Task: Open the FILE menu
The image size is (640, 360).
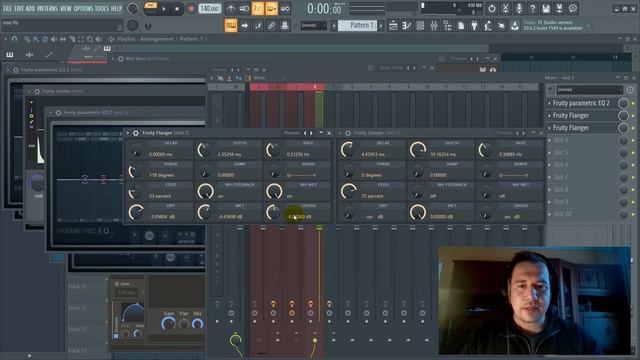Action: (x=7, y=8)
